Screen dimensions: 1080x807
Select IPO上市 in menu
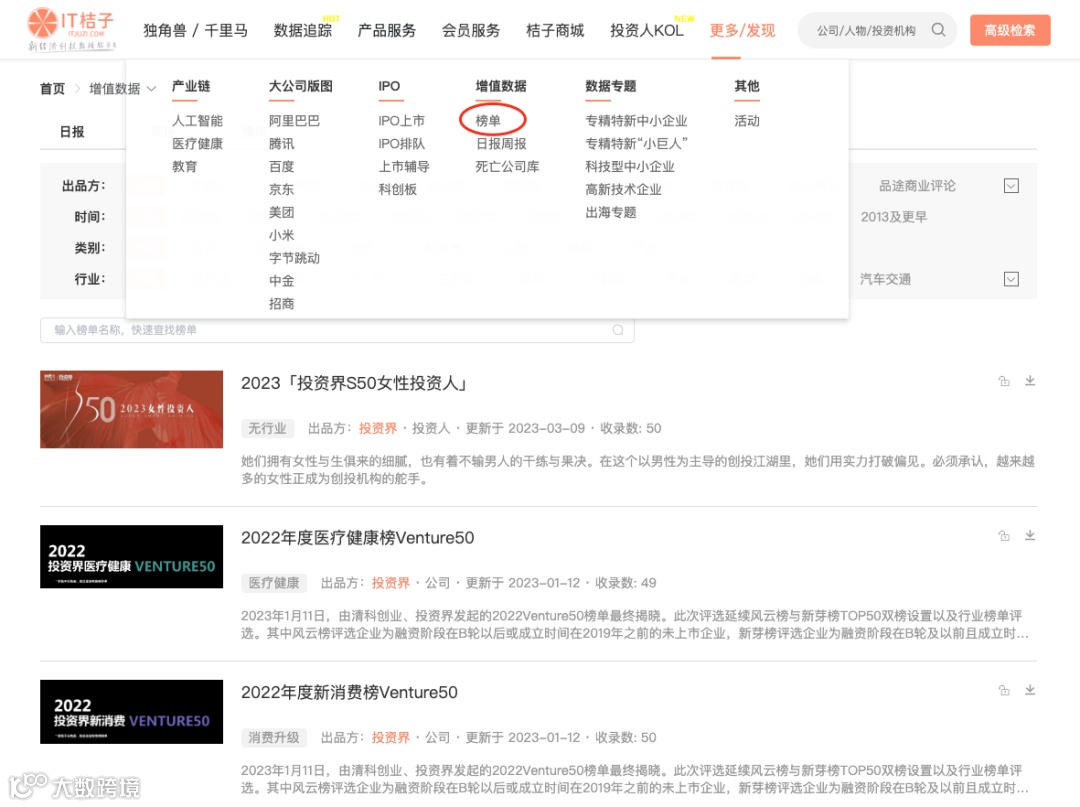pyautogui.click(x=402, y=120)
